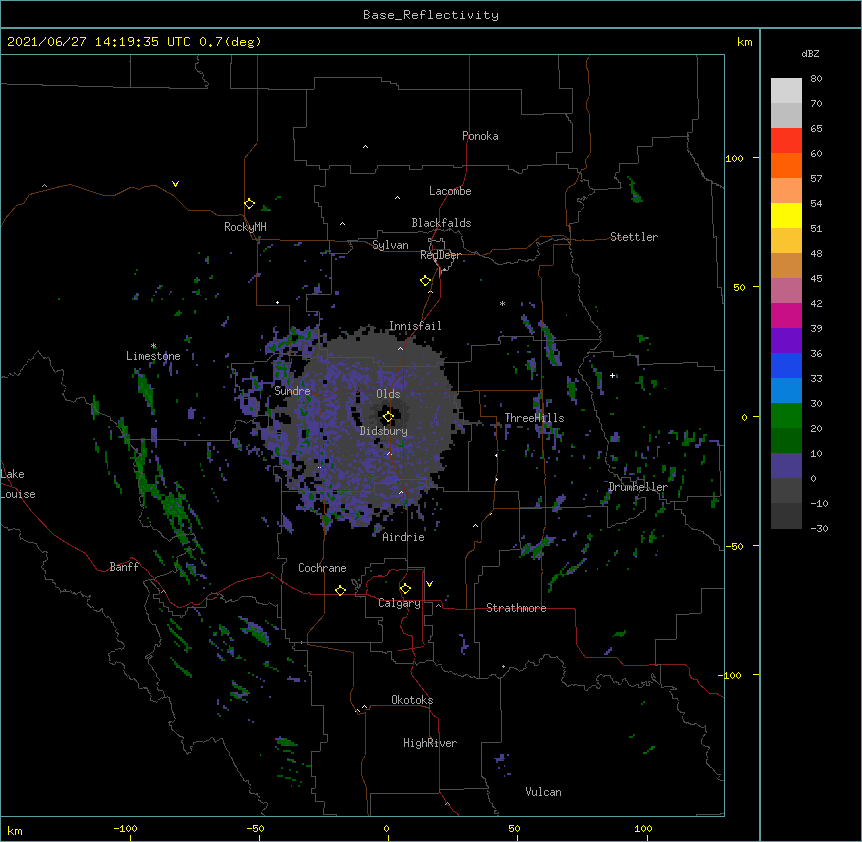The height and width of the screenshot is (842, 862).
Task: Pick the bright green 20-30 dBZ legend swatch
Action: 786,416
